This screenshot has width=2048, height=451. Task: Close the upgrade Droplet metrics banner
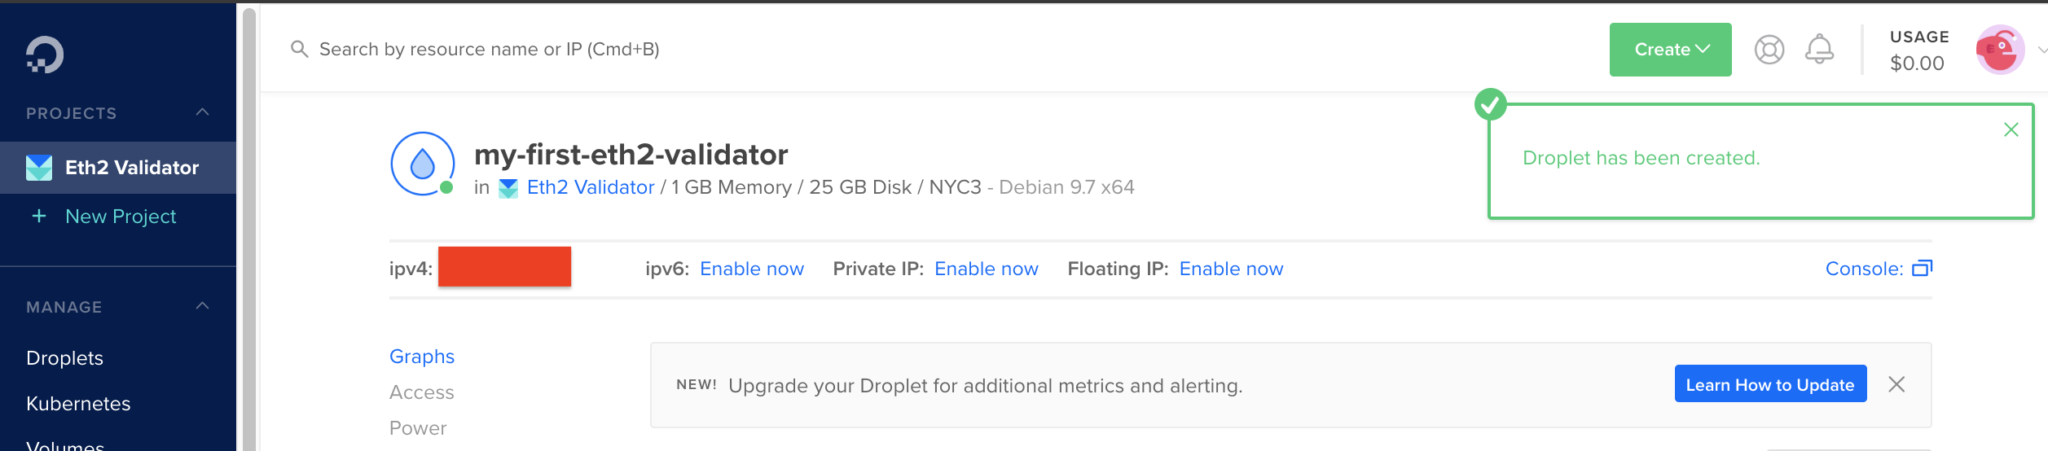1896,384
